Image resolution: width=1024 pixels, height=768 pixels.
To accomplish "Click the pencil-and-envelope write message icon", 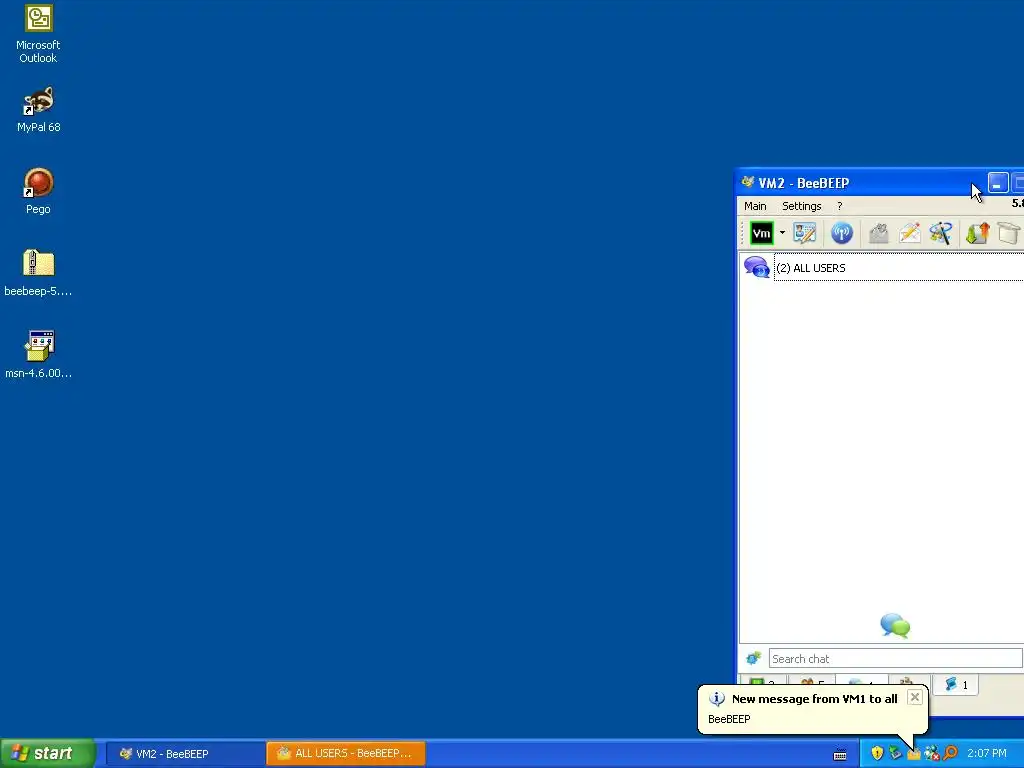I will click(910, 233).
